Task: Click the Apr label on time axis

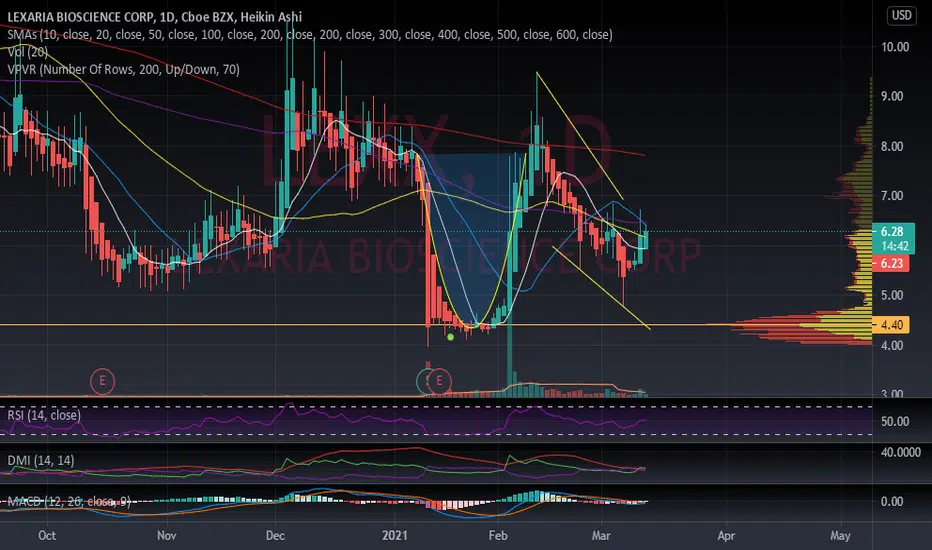Action: (x=726, y=536)
